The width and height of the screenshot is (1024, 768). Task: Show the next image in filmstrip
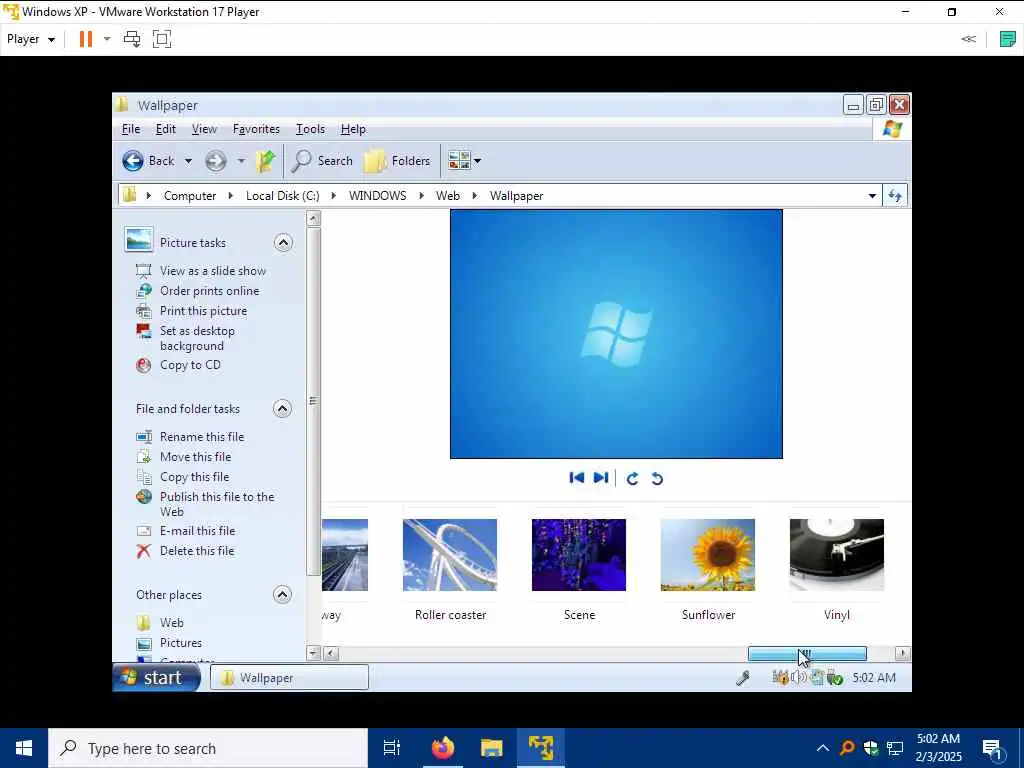coord(601,478)
